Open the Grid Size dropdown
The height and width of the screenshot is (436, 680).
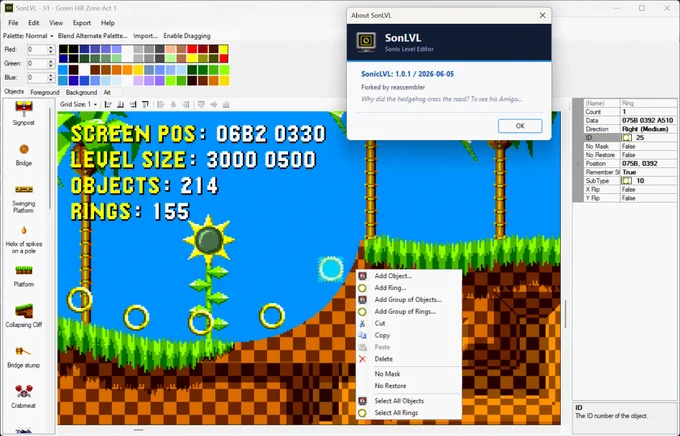78,105
